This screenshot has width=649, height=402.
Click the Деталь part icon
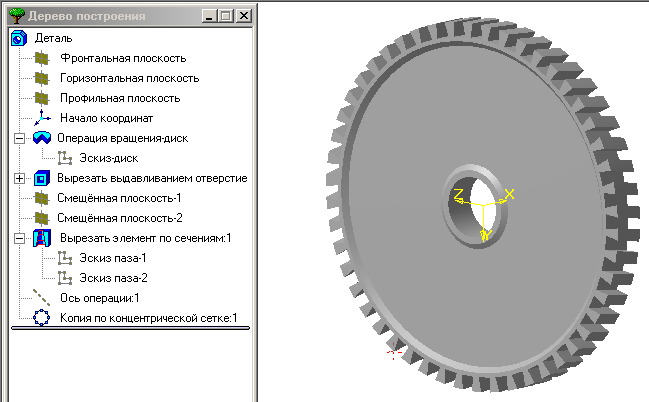(x=19, y=38)
